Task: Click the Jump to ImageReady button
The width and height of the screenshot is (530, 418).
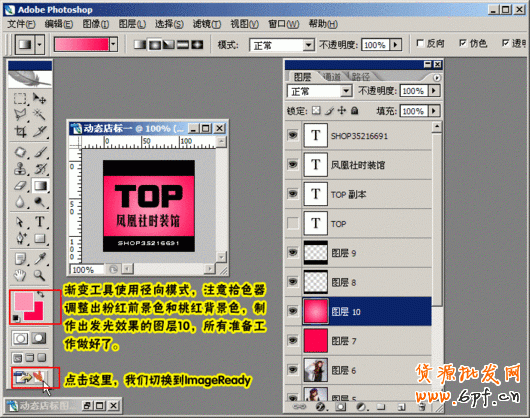Action: pos(30,377)
